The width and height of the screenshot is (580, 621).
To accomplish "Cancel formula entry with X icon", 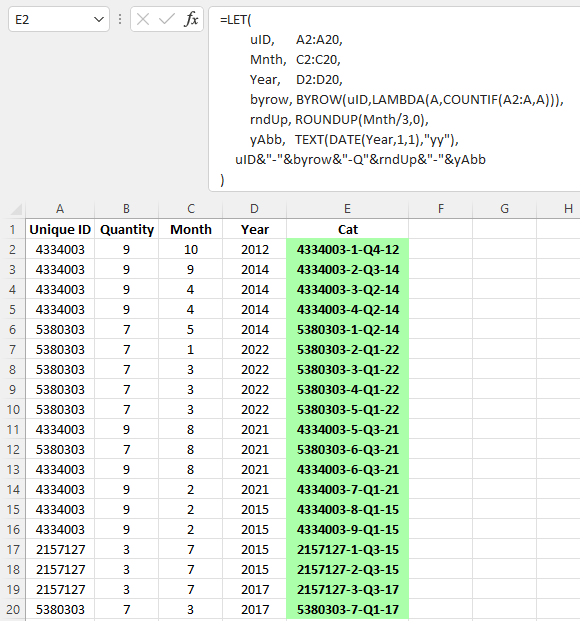I will click(143, 19).
